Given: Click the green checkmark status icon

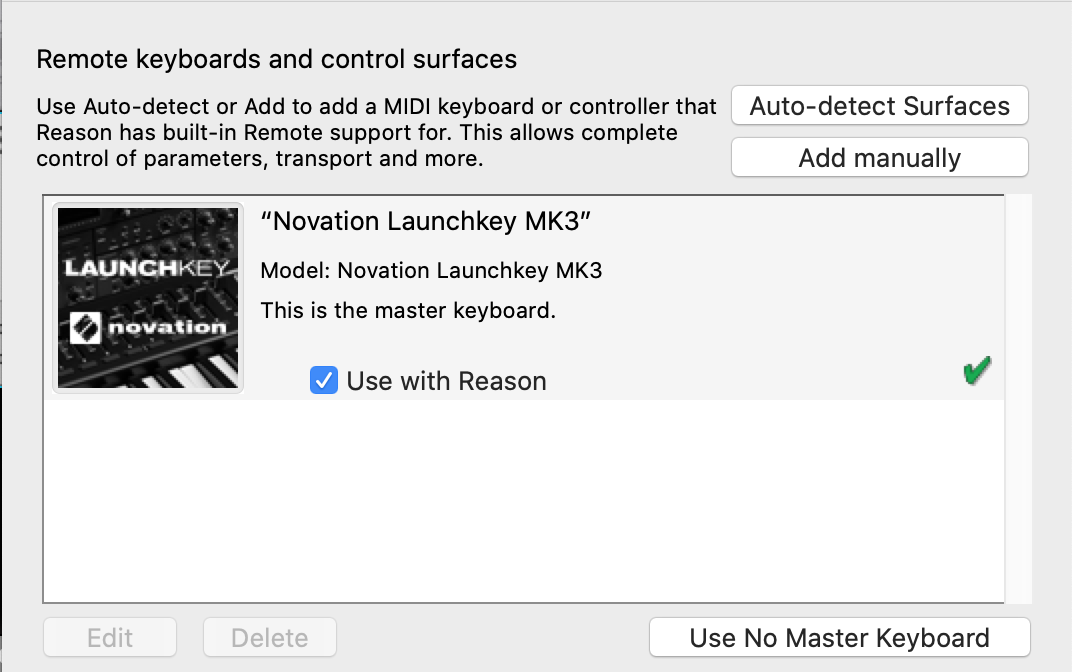Looking at the screenshot, I should 975,370.
